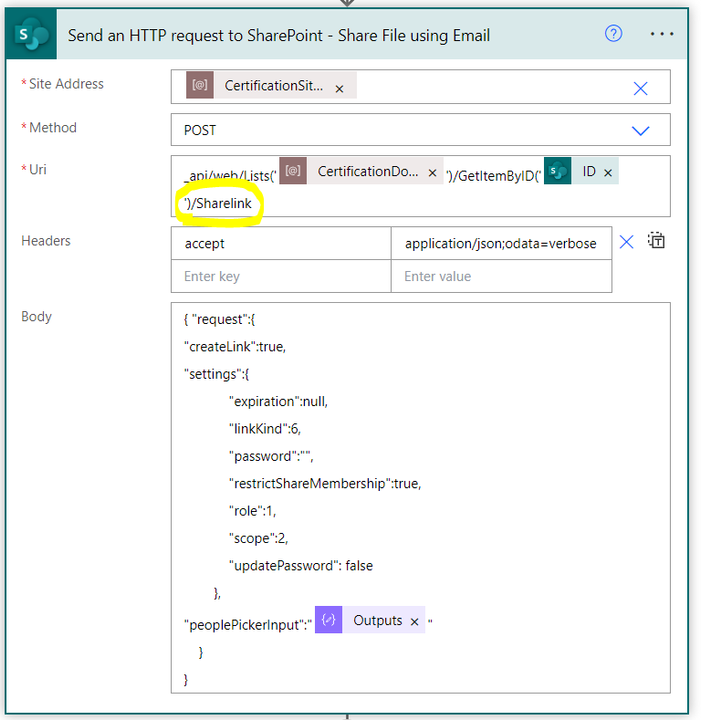
Task: Click the CertificationSit... token in Site Address
Action: coord(271,85)
